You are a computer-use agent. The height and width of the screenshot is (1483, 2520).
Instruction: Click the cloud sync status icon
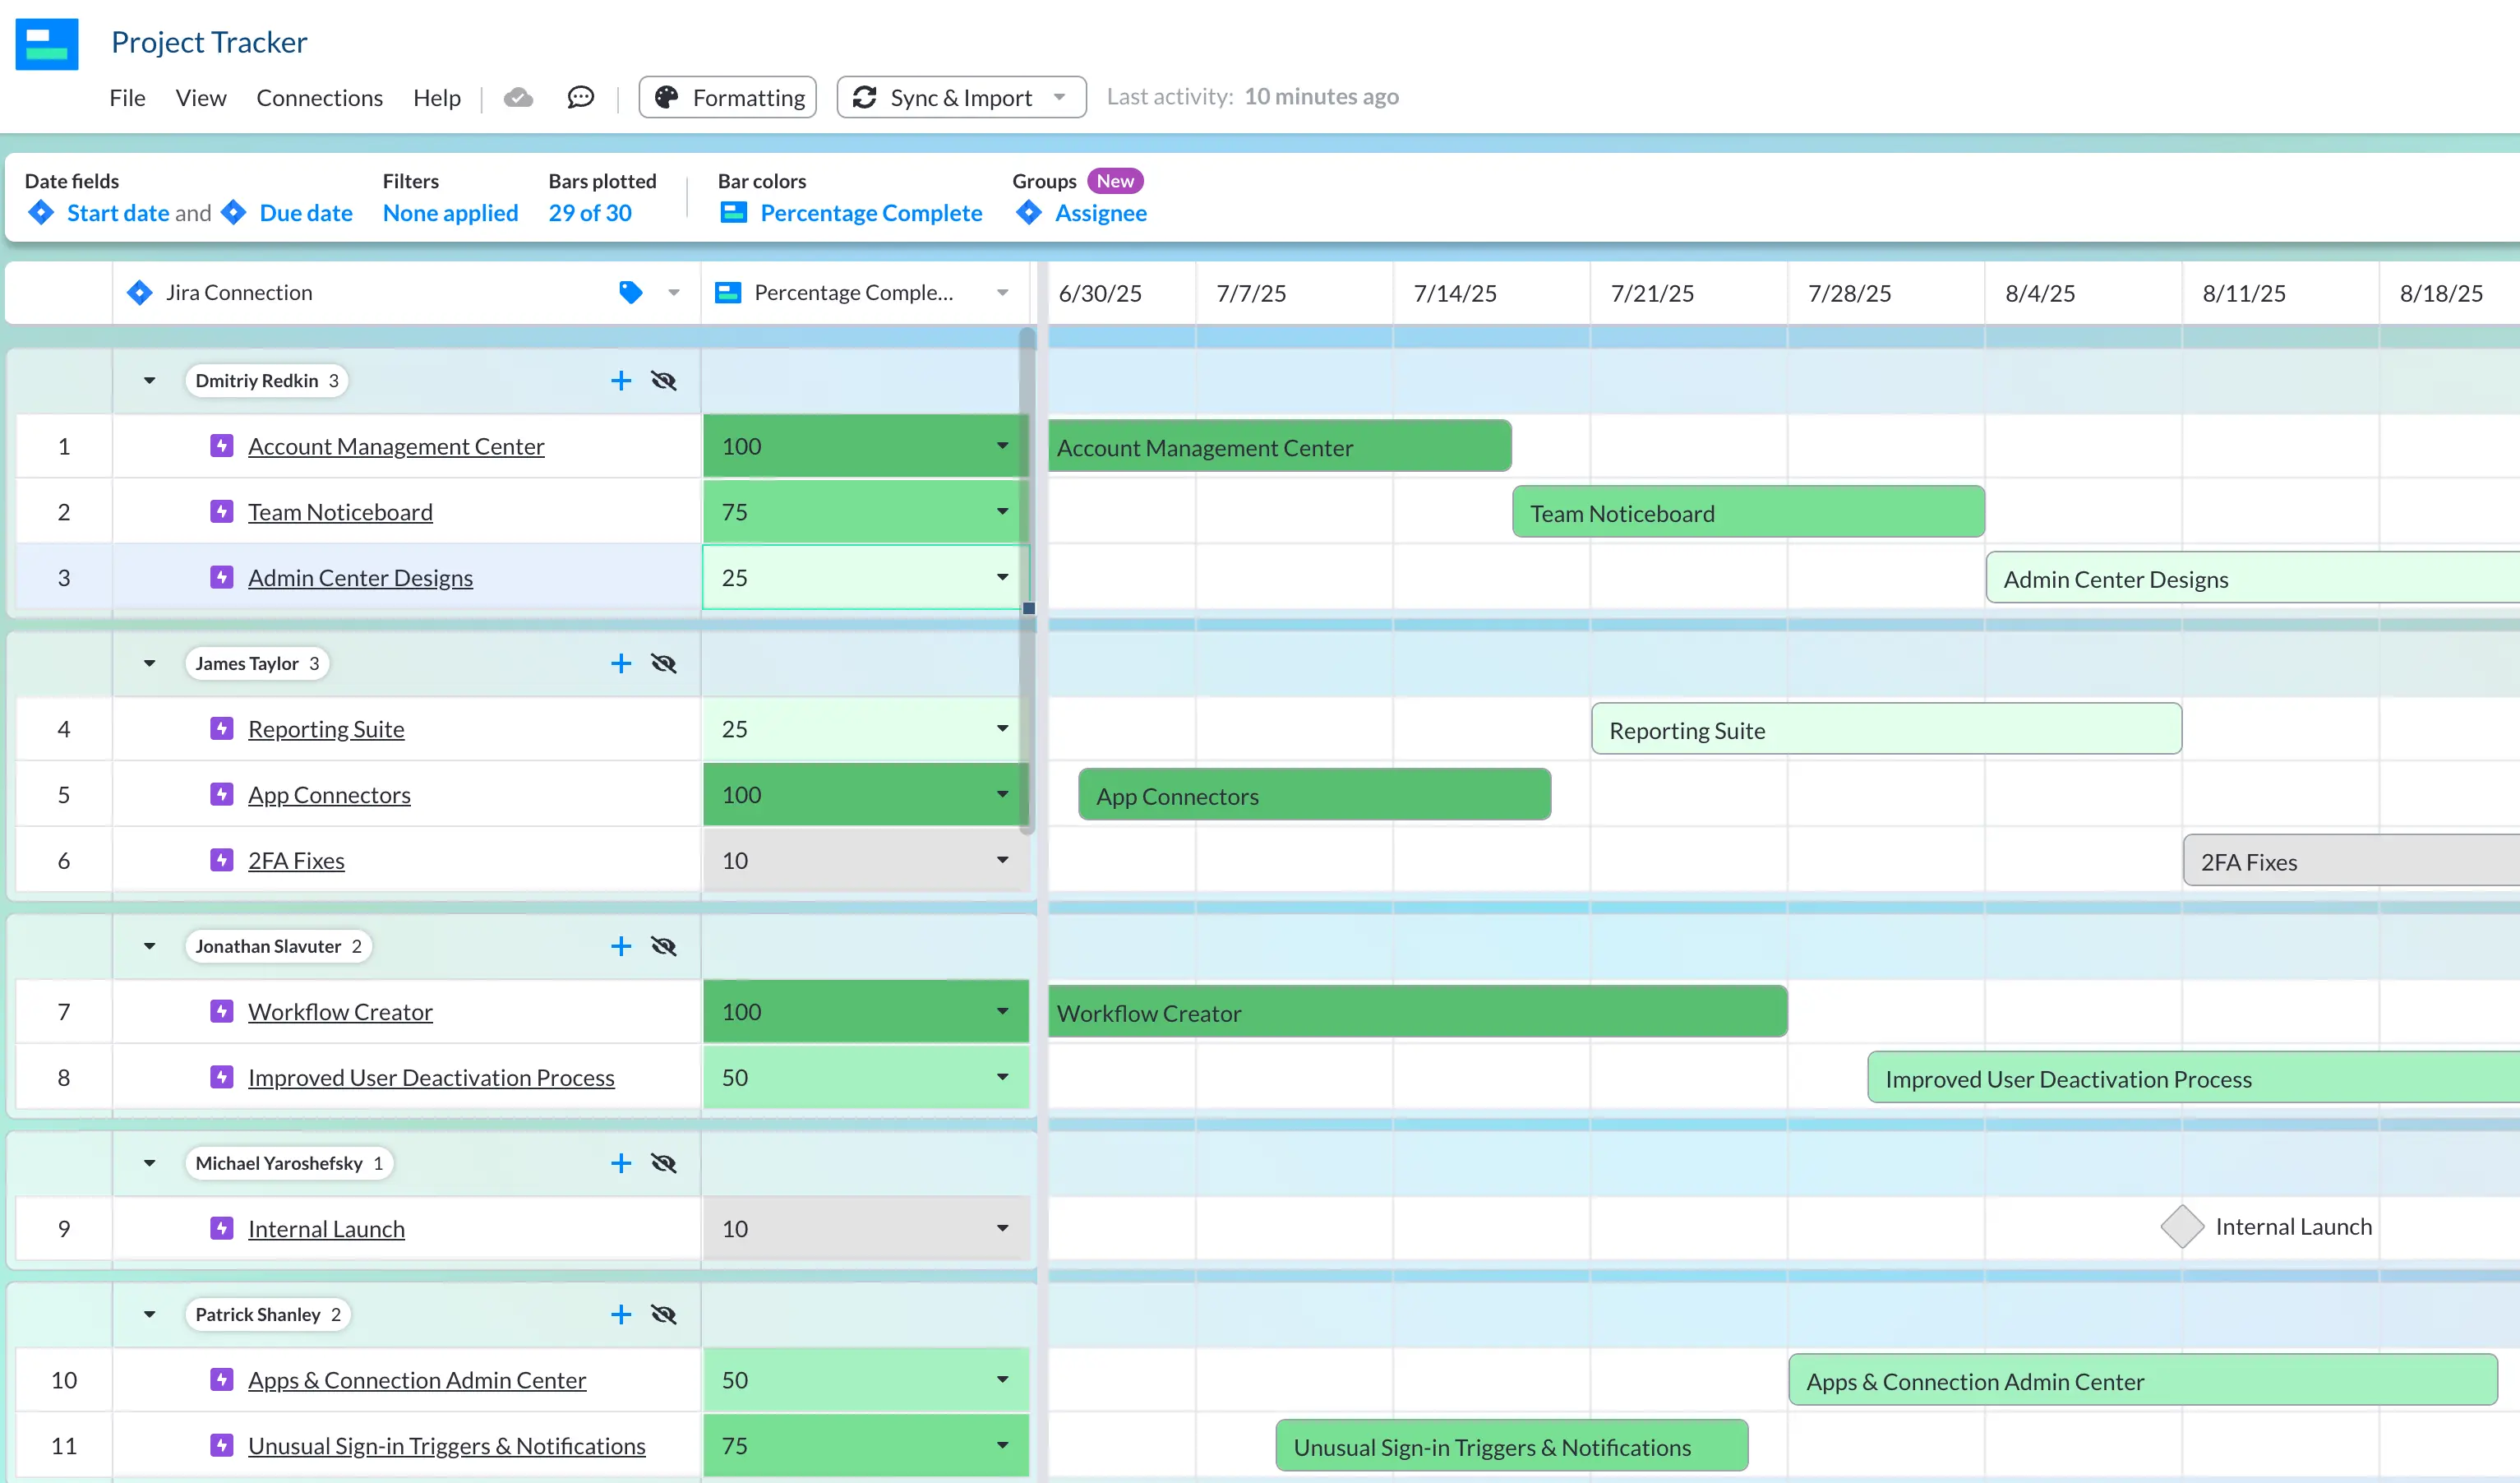pyautogui.click(x=519, y=97)
